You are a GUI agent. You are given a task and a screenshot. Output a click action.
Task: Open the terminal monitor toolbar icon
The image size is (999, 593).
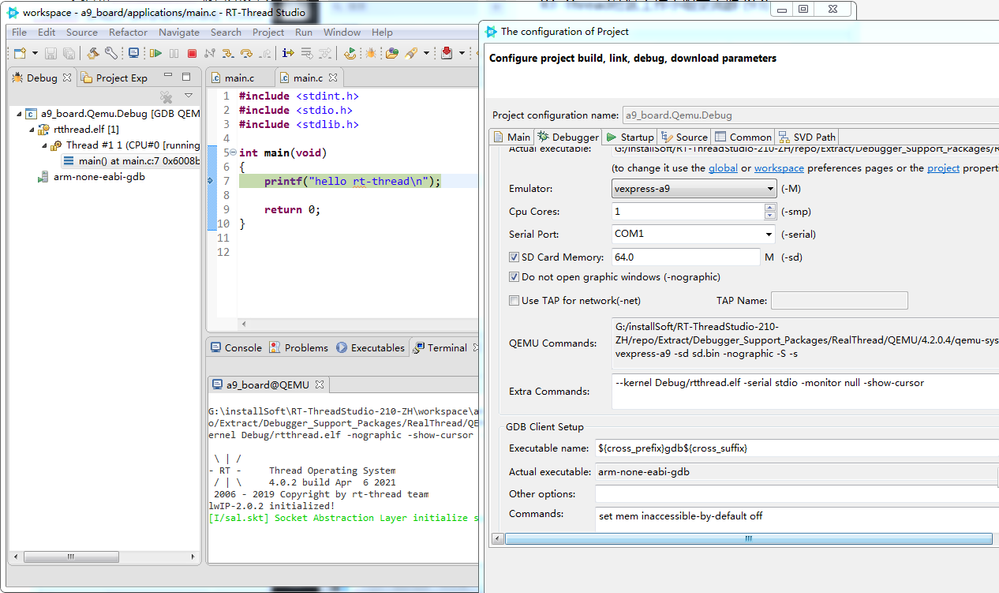(133, 54)
